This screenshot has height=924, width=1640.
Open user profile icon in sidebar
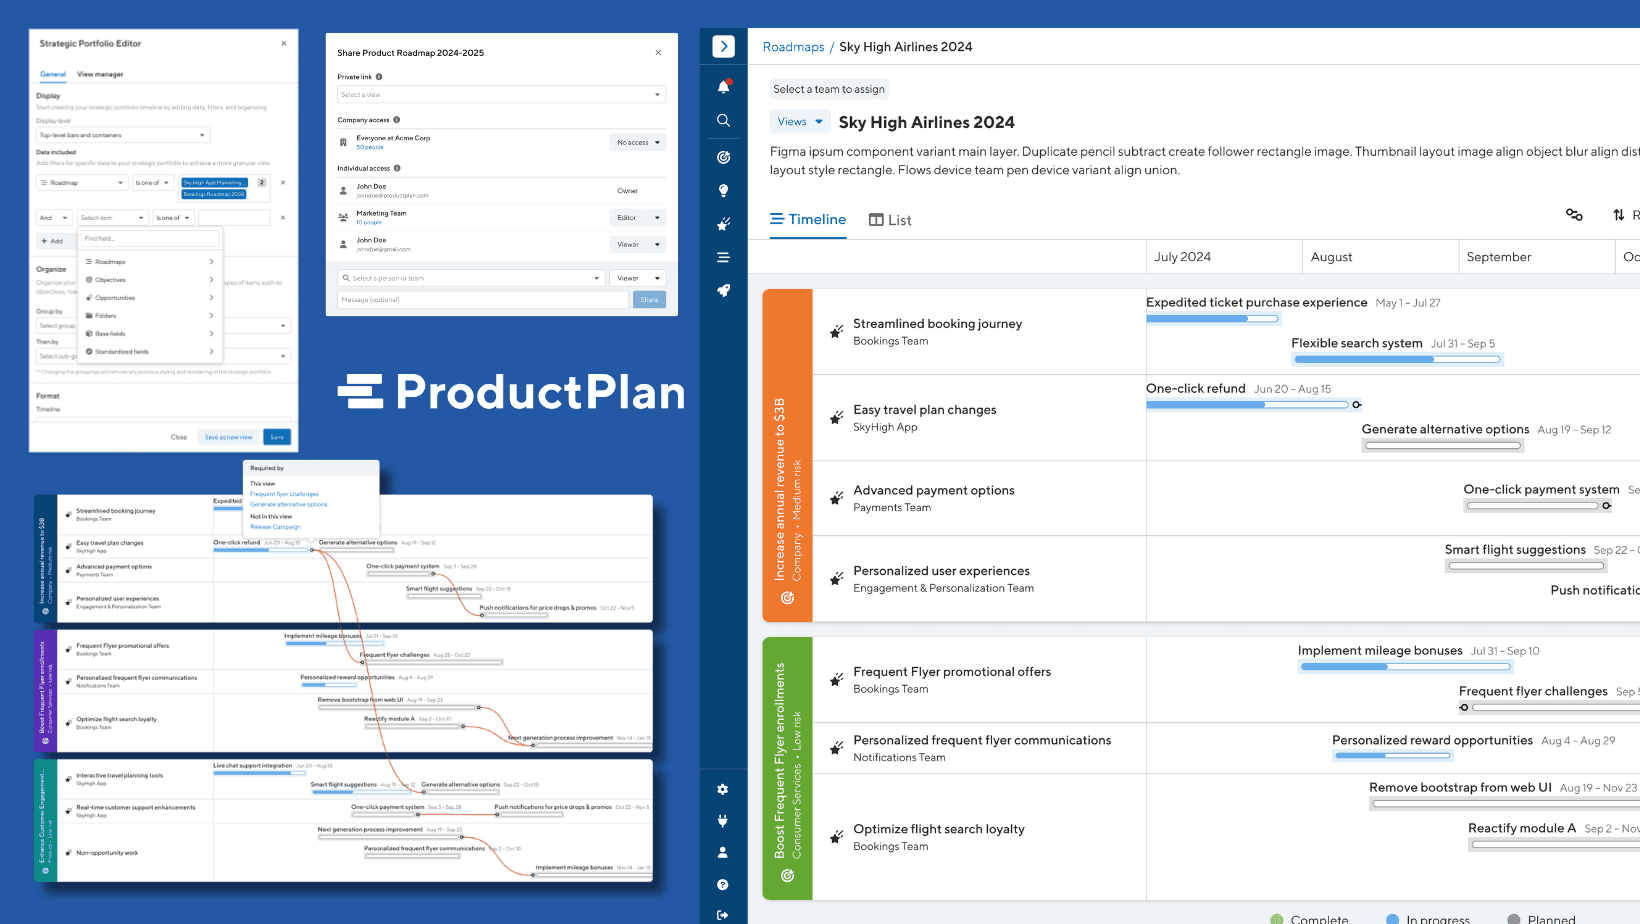click(722, 853)
